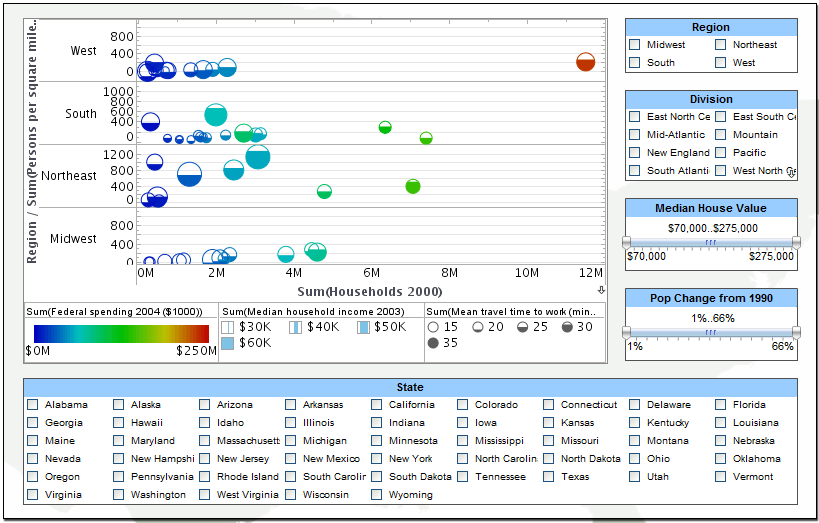The width and height of the screenshot is (819, 523).
Task: Select the $60K income legend swatch
Action: coord(227,344)
